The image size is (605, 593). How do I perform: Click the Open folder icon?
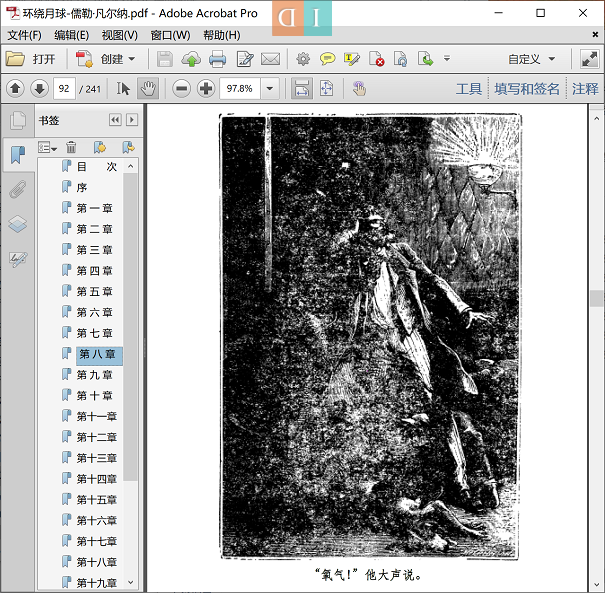coord(15,59)
